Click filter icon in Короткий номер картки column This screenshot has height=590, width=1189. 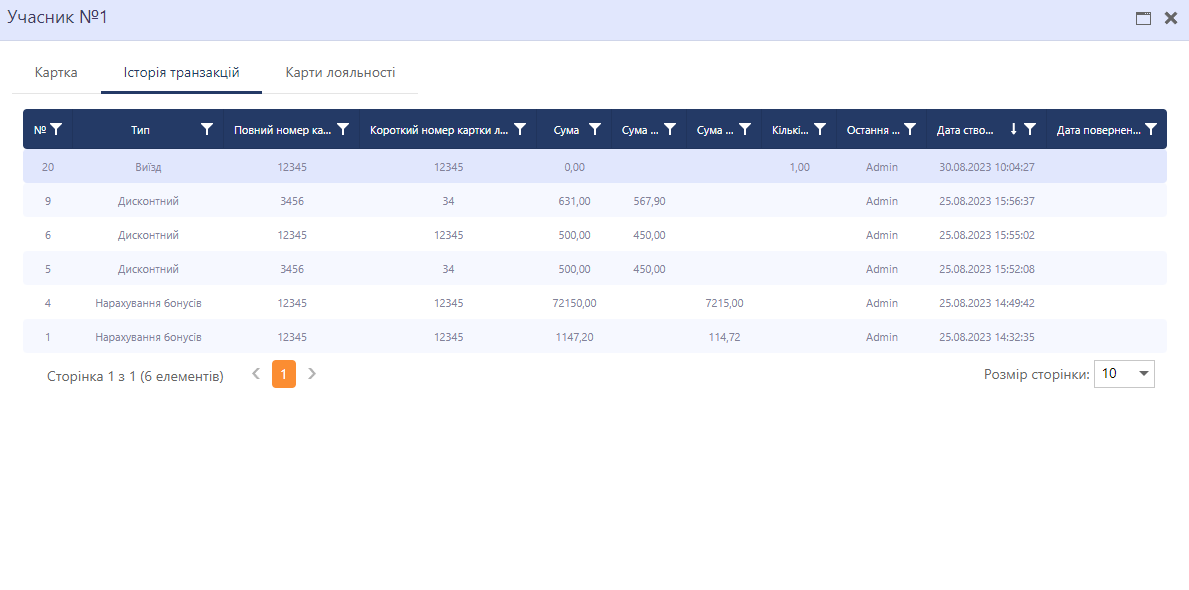pyautogui.click(x=520, y=129)
